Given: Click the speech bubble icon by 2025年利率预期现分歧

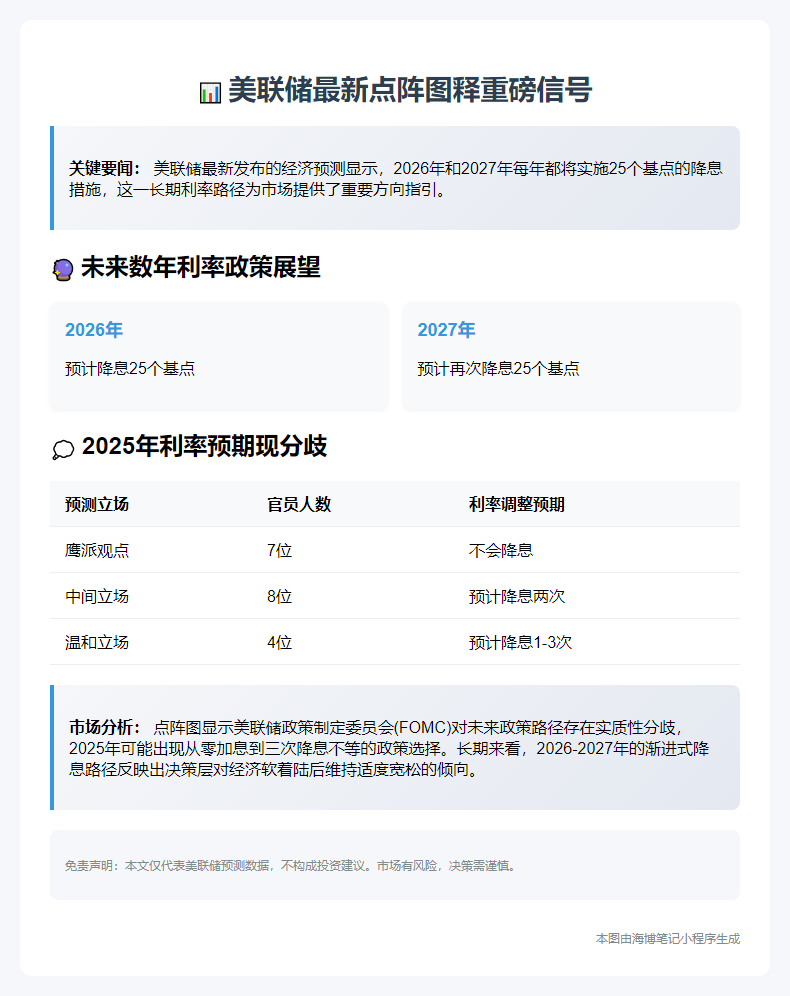Looking at the screenshot, I should (x=63, y=450).
